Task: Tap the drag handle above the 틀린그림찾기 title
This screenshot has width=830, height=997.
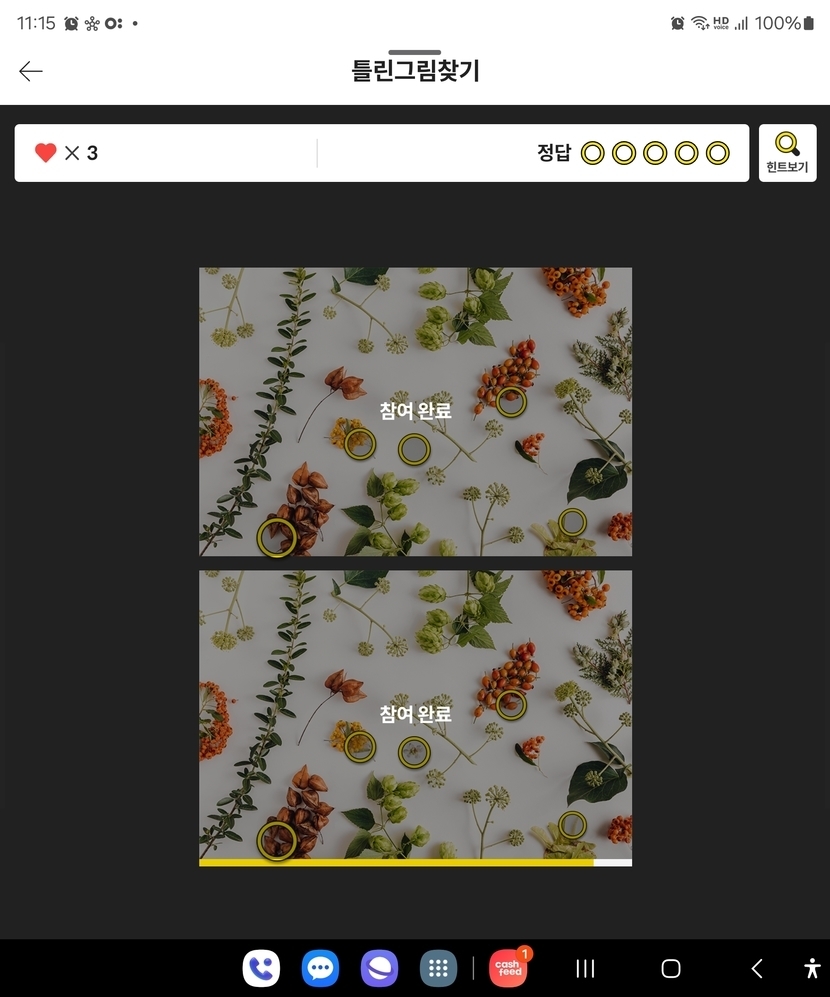Action: click(415, 52)
